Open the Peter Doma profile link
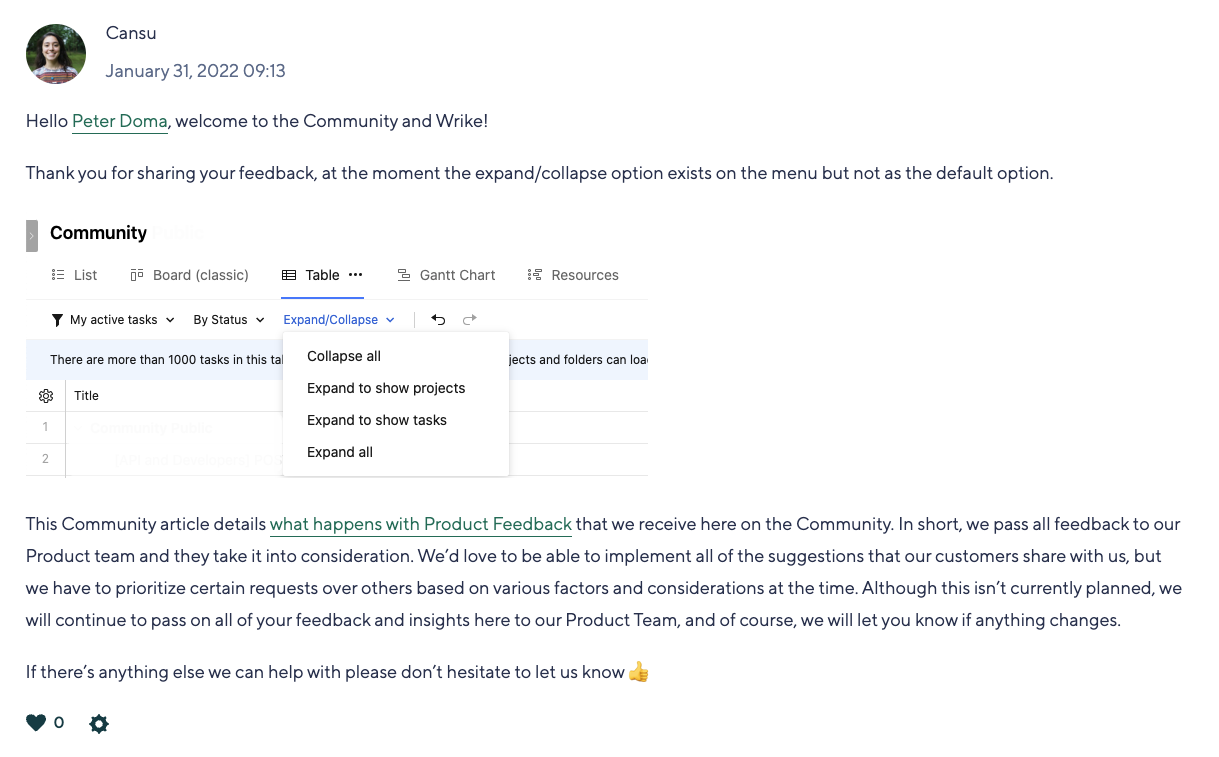1219x757 pixels. click(x=120, y=122)
